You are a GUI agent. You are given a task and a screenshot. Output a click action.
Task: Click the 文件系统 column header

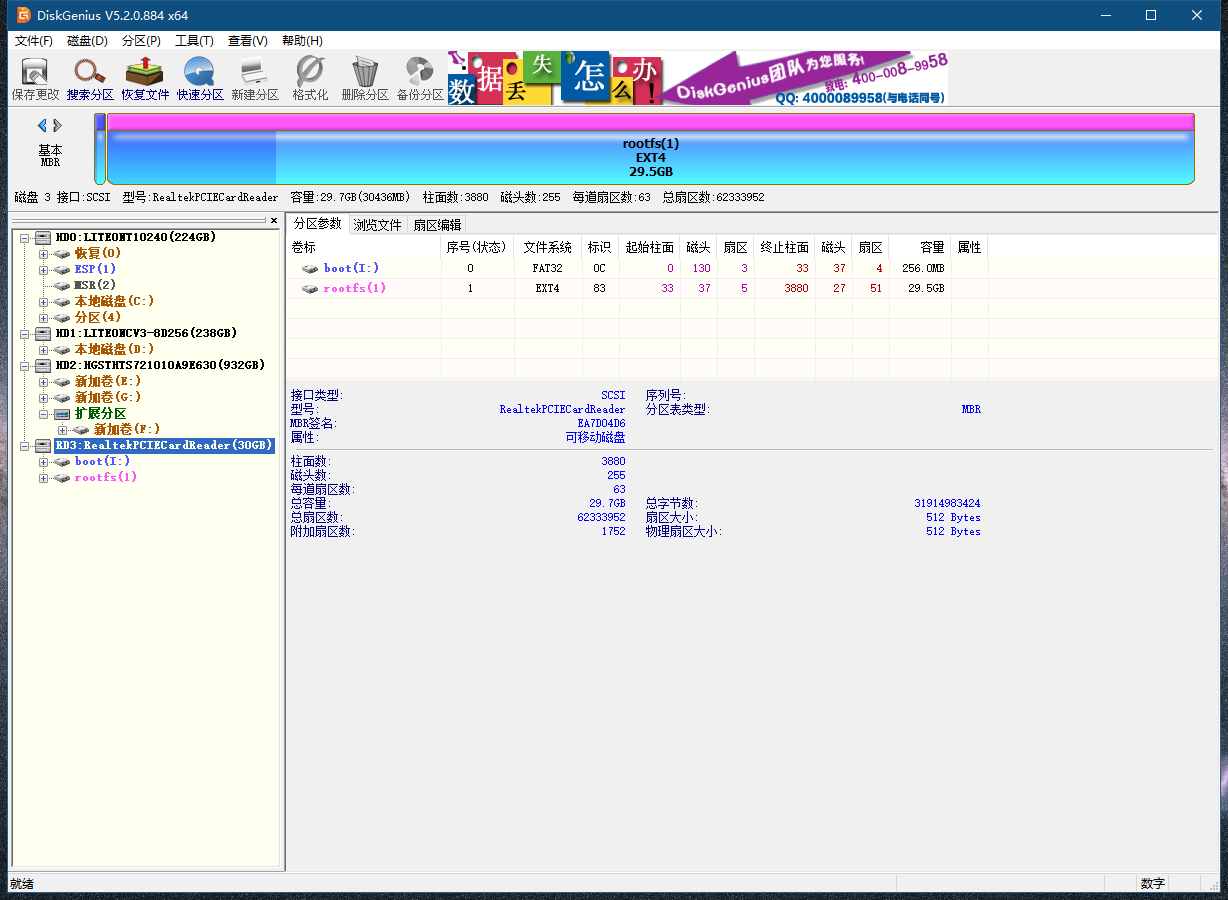(x=547, y=247)
